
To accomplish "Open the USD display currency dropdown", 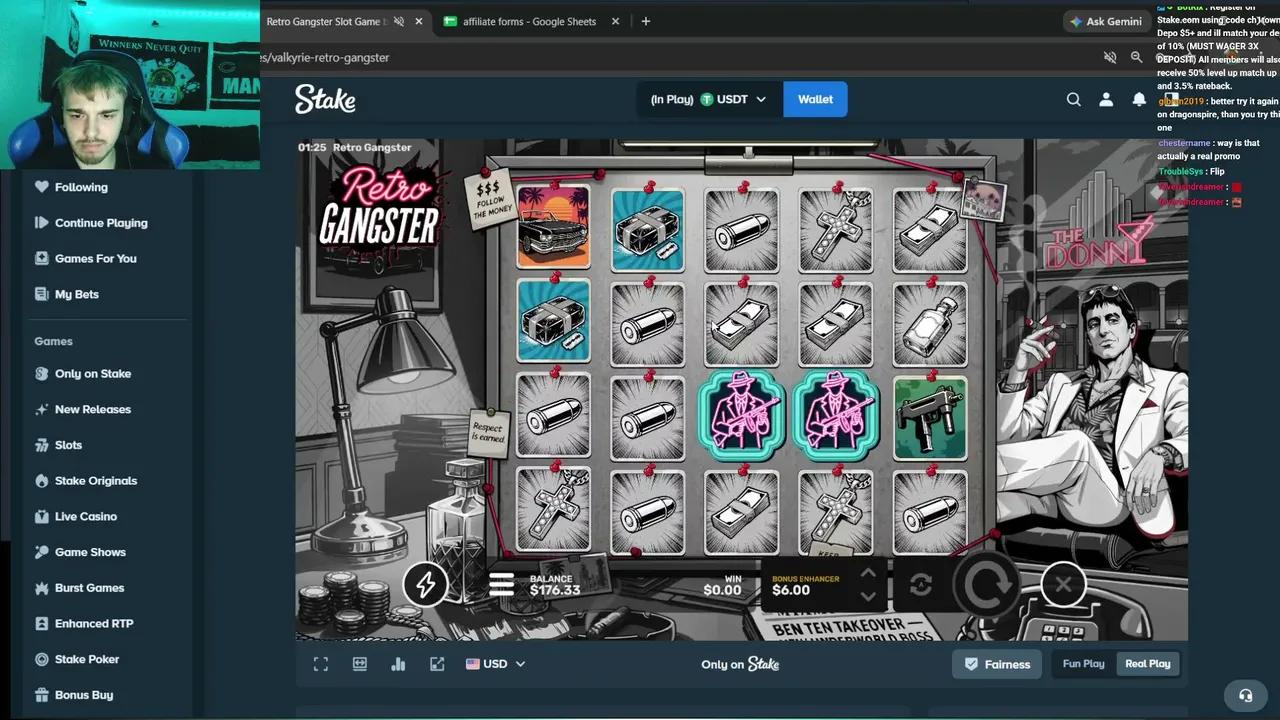I will tap(495, 664).
